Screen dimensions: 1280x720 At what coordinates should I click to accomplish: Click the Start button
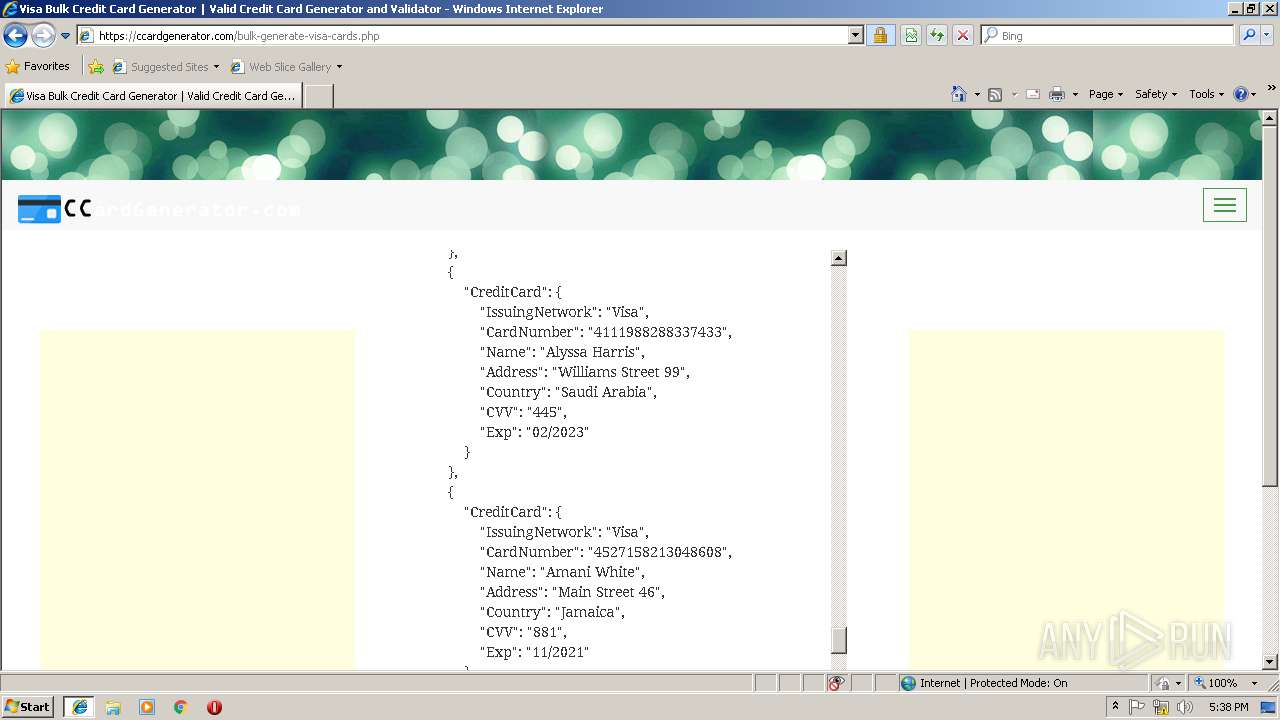click(28, 706)
